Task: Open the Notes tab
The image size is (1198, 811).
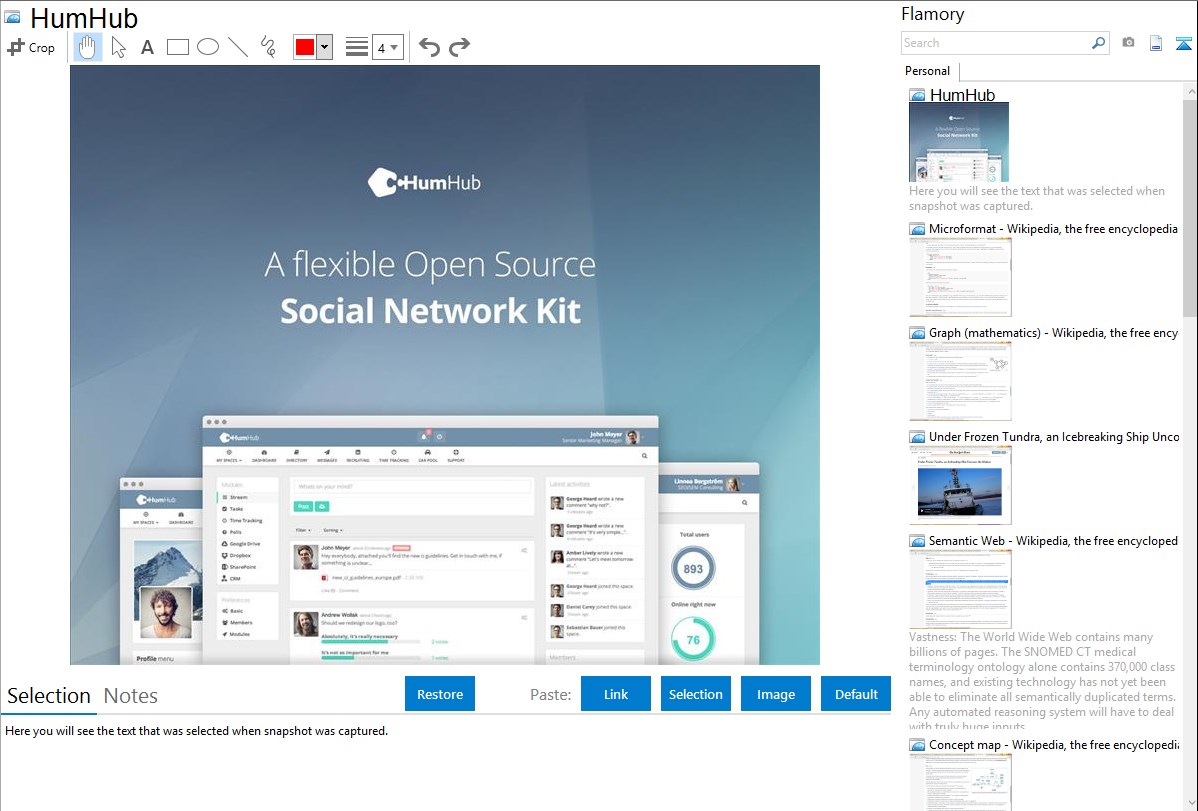Action: (131, 696)
